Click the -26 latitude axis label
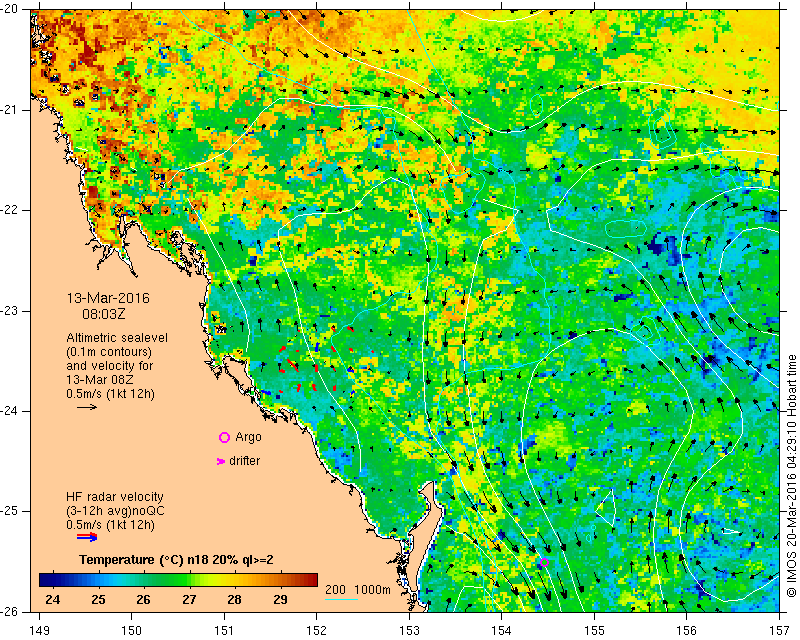This screenshot has width=800, height=640. pos(11,612)
